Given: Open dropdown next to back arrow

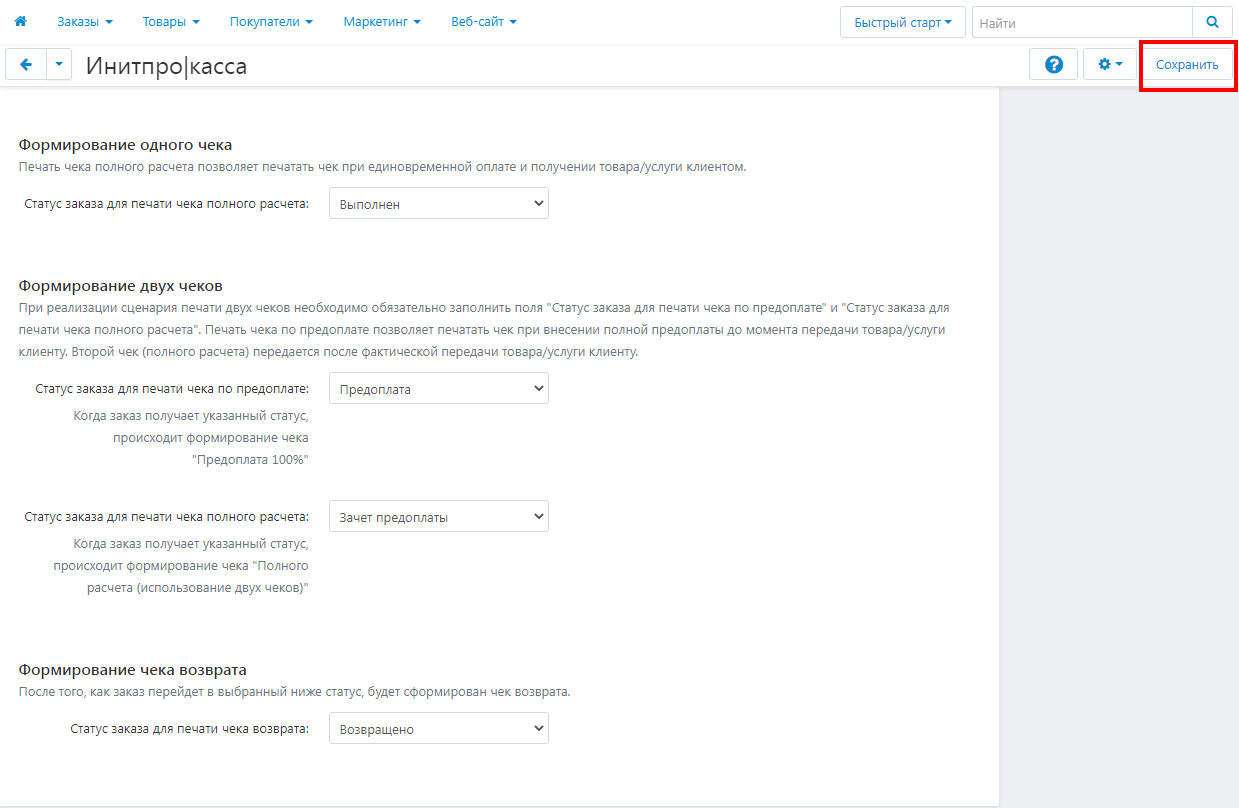Looking at the screenshot, I should coord(59,64).
